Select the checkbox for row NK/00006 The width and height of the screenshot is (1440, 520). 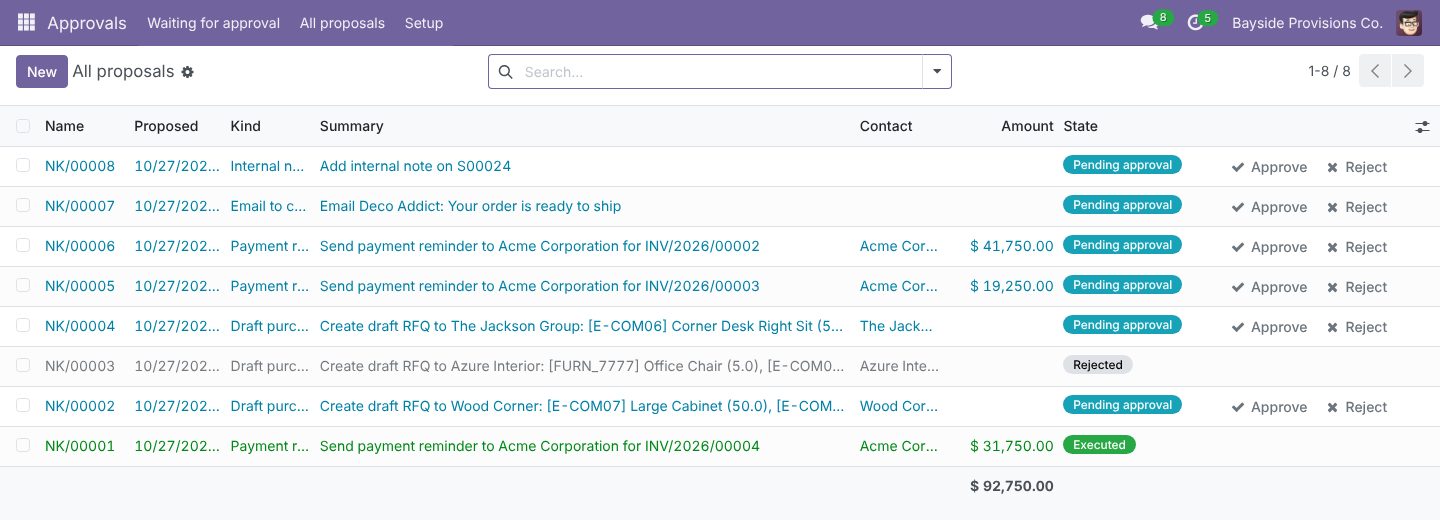23,246
